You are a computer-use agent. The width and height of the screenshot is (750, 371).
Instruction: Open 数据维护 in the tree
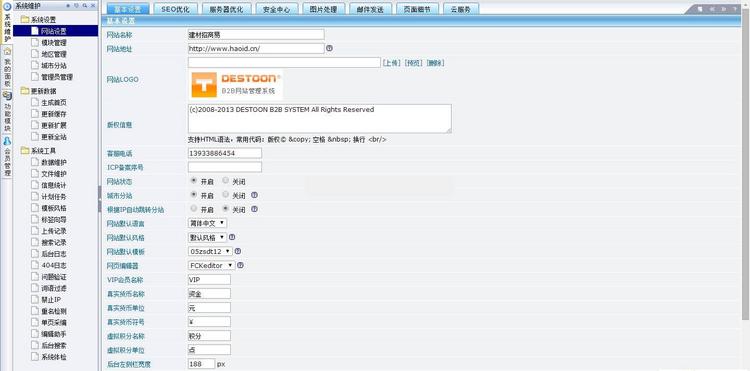coord(54,163)
